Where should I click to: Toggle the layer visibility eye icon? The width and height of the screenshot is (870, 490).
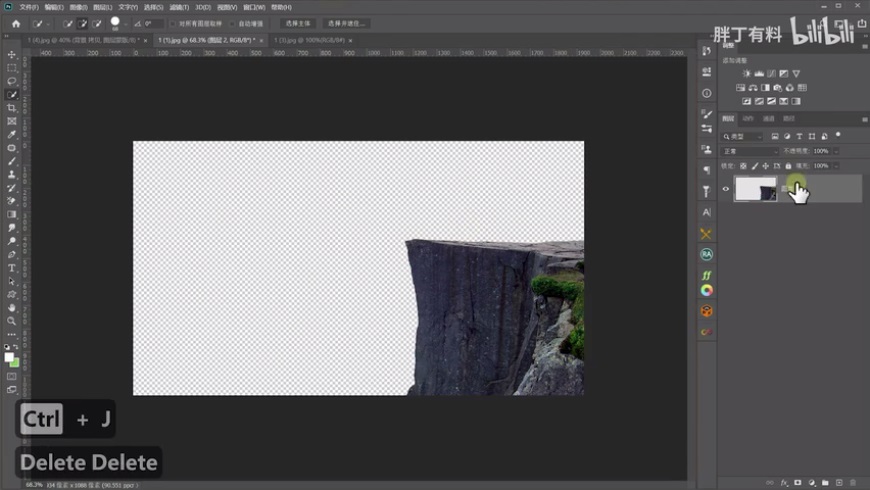[x=727, y=188]
